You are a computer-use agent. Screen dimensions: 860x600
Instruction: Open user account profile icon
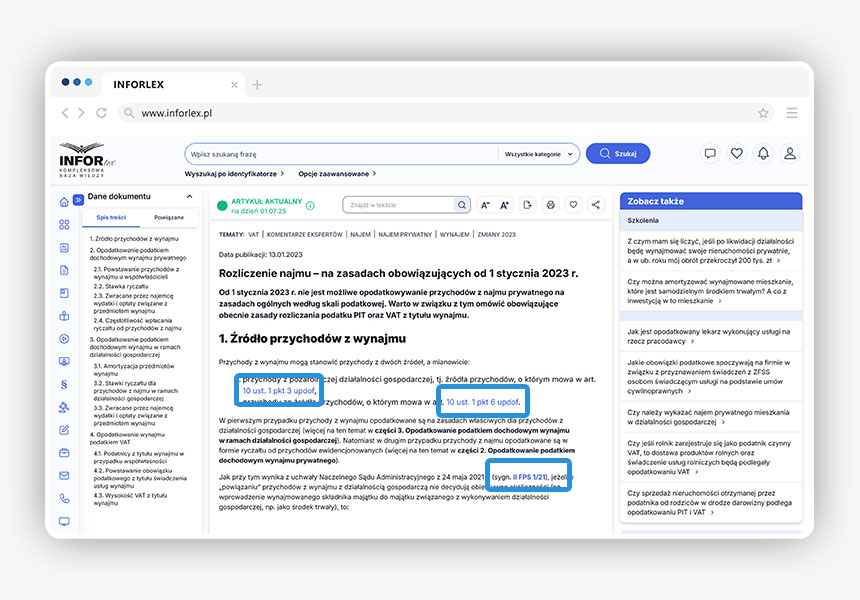pos(790,154)
